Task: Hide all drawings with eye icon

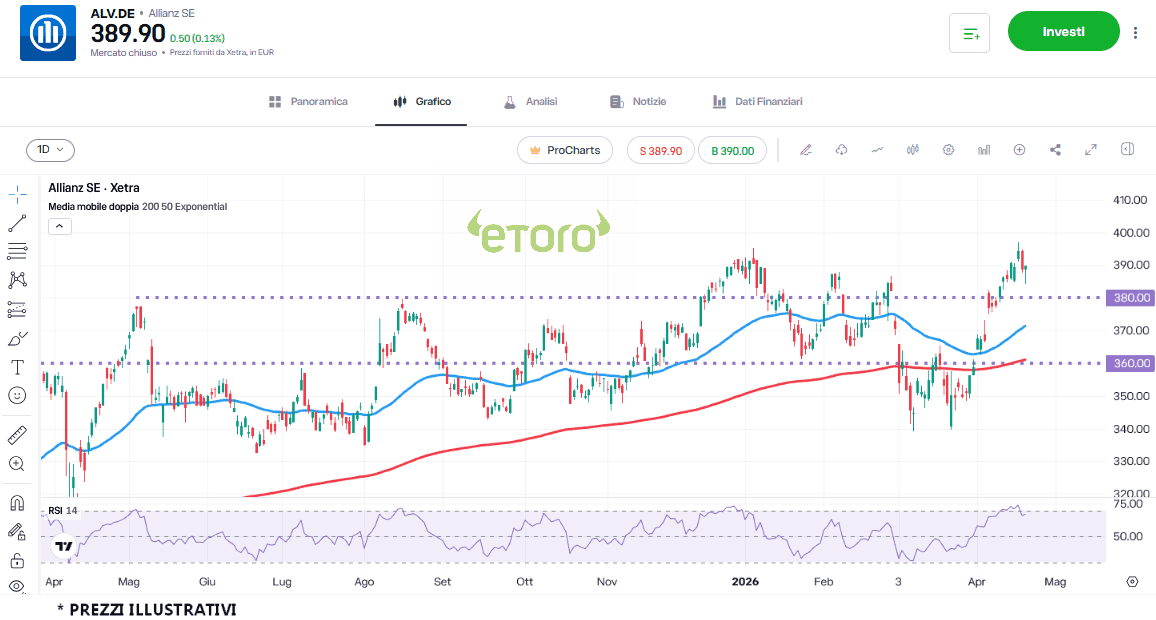Action: pos(17,586)
